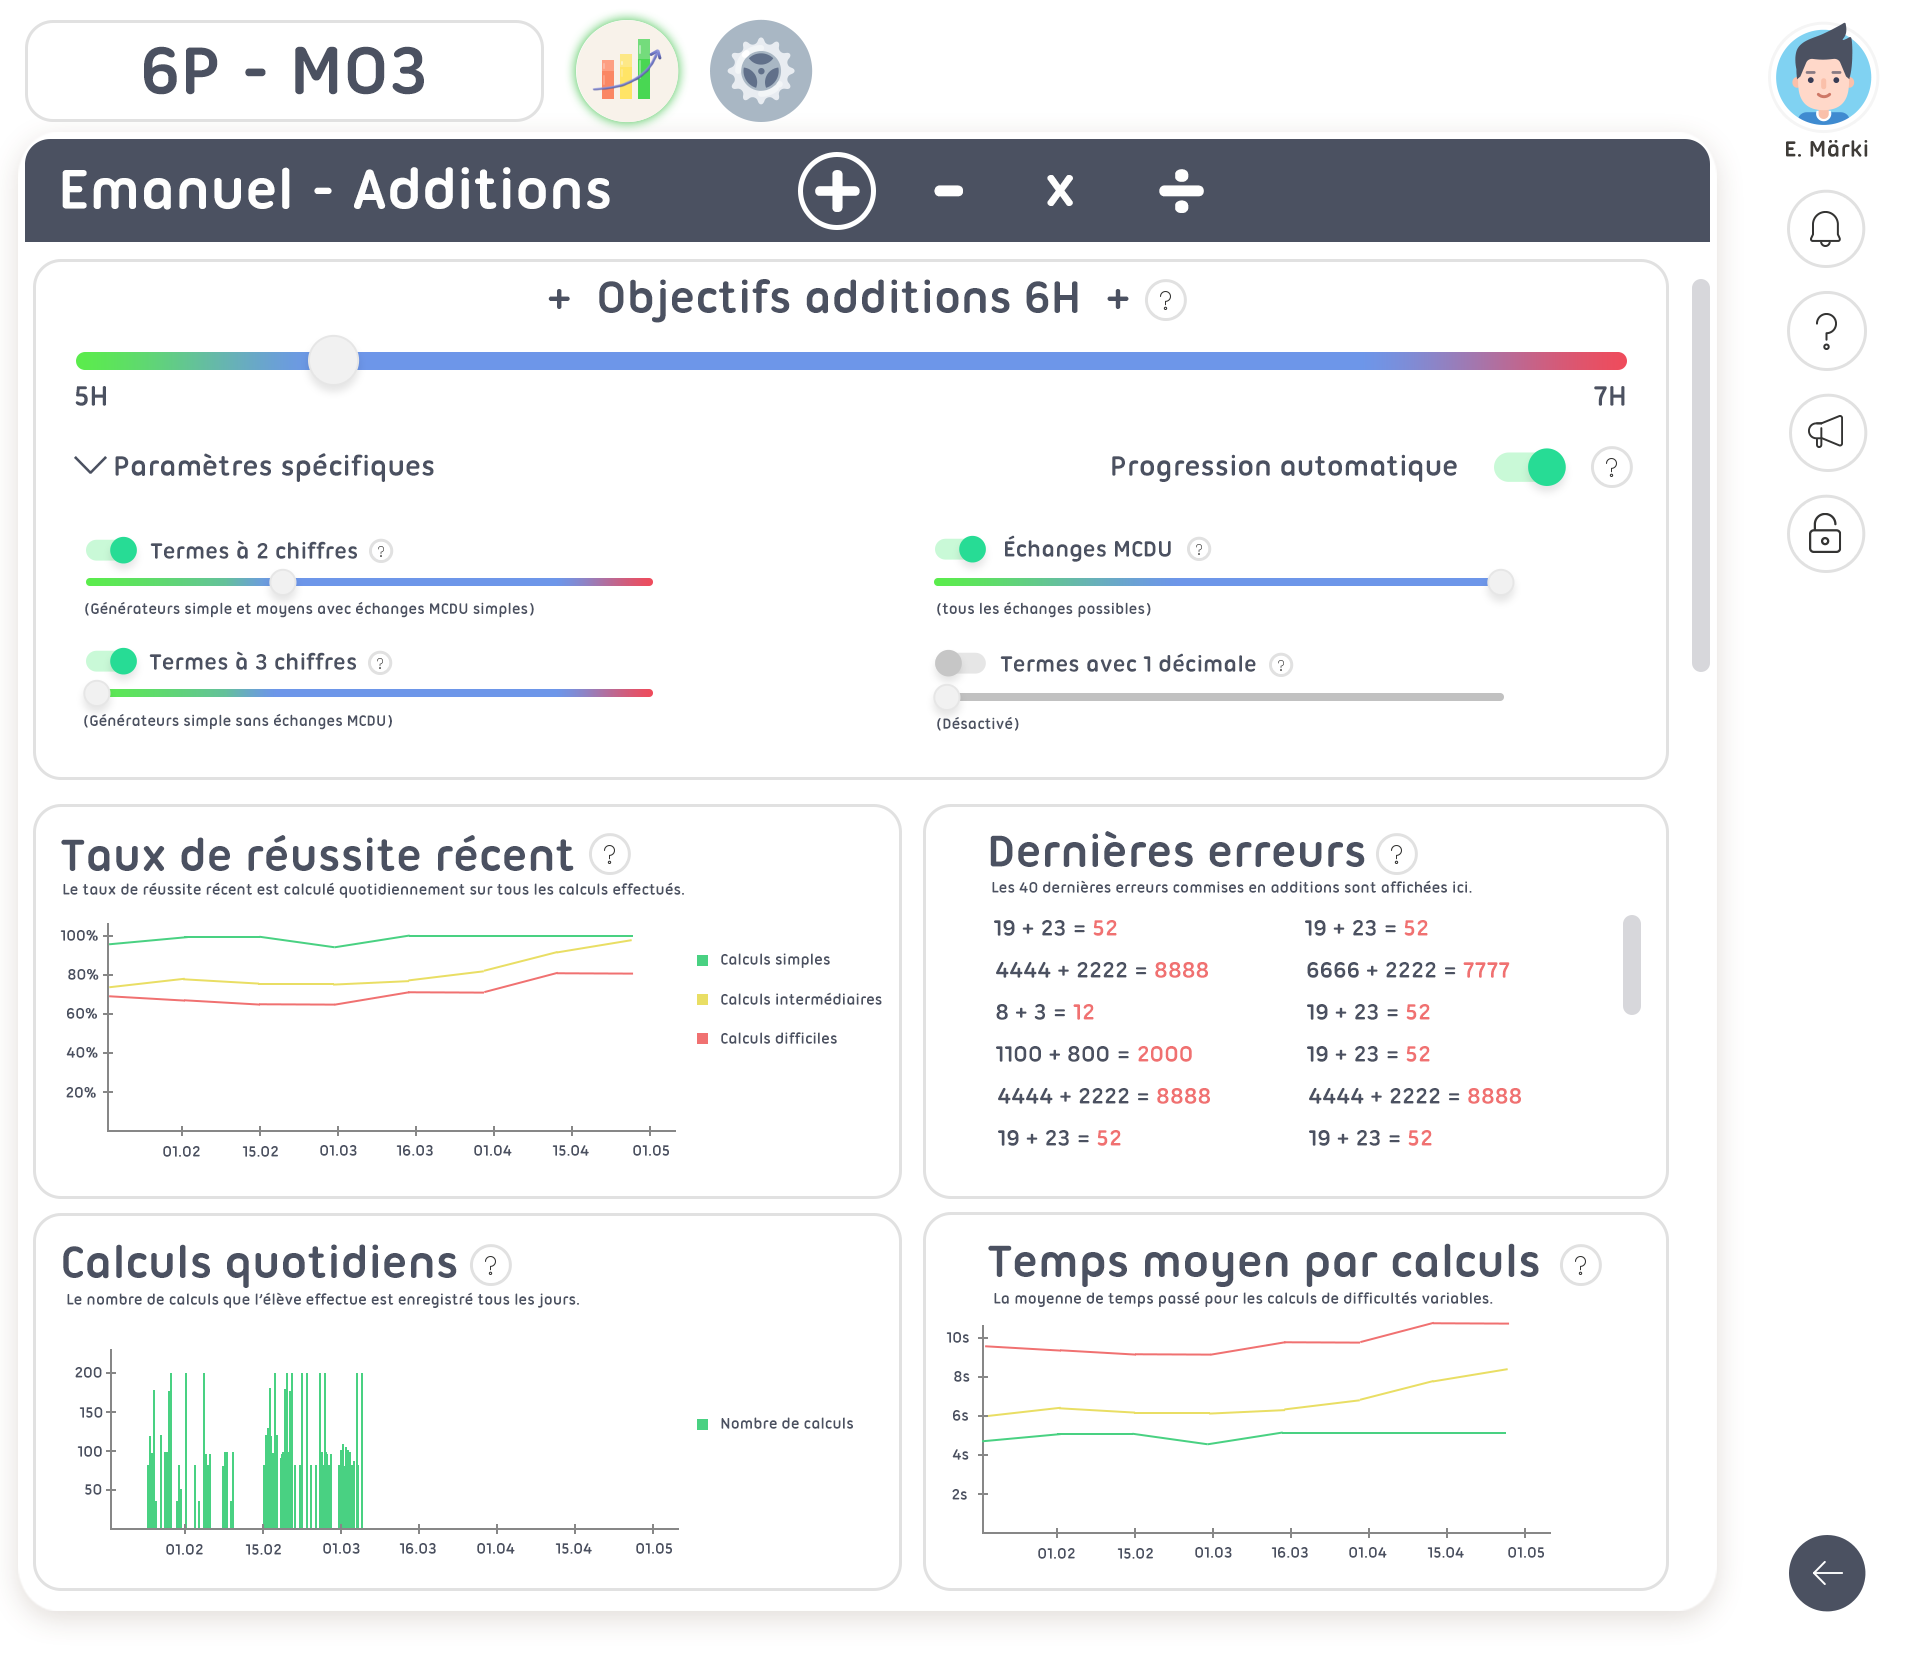Viewport: 1920px width, 1660px height.
Task: Click plus sign right of Objectifs title
Action: (1117, 299)
